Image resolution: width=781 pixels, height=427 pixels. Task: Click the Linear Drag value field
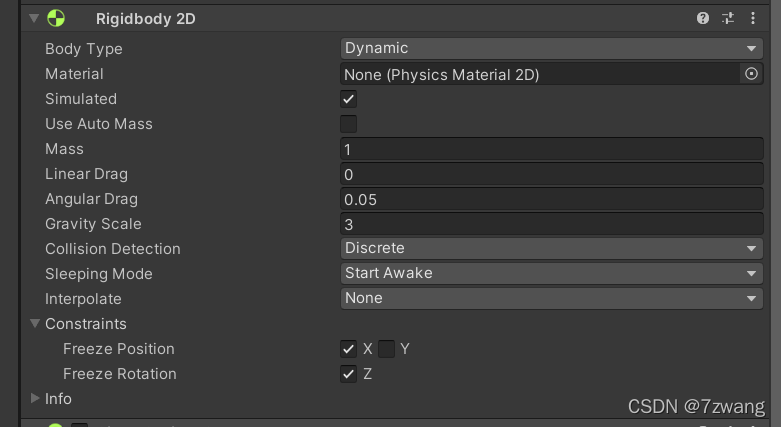click(x=552, y=174)
